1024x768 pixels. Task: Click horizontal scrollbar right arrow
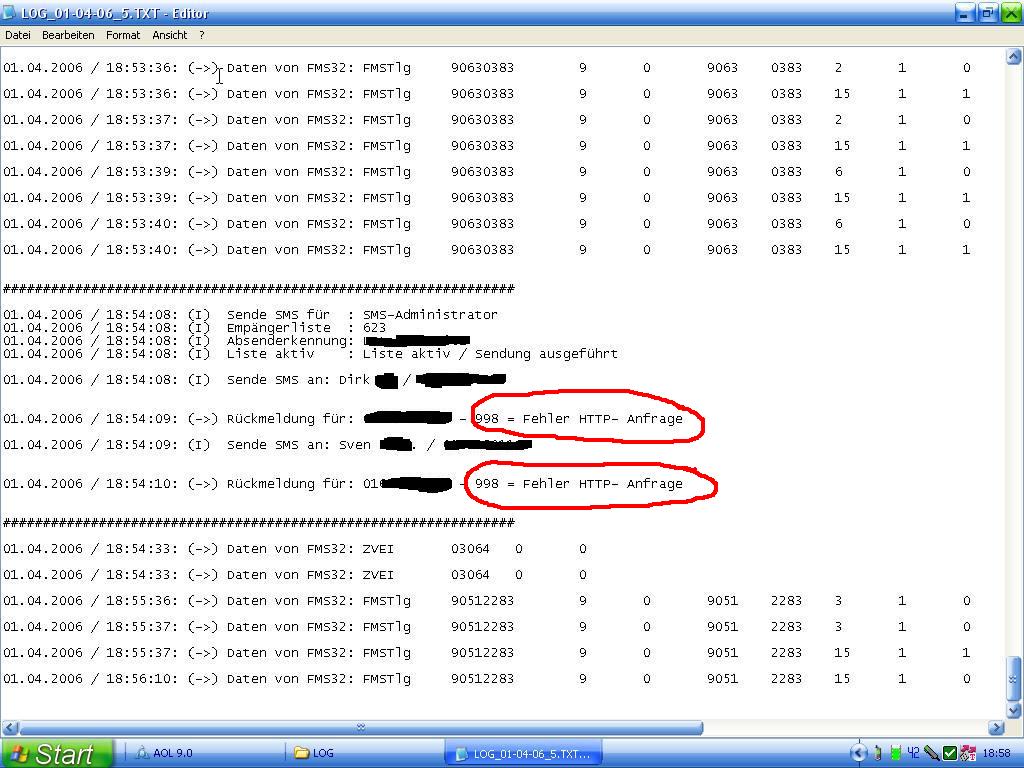tap(996, 728)
